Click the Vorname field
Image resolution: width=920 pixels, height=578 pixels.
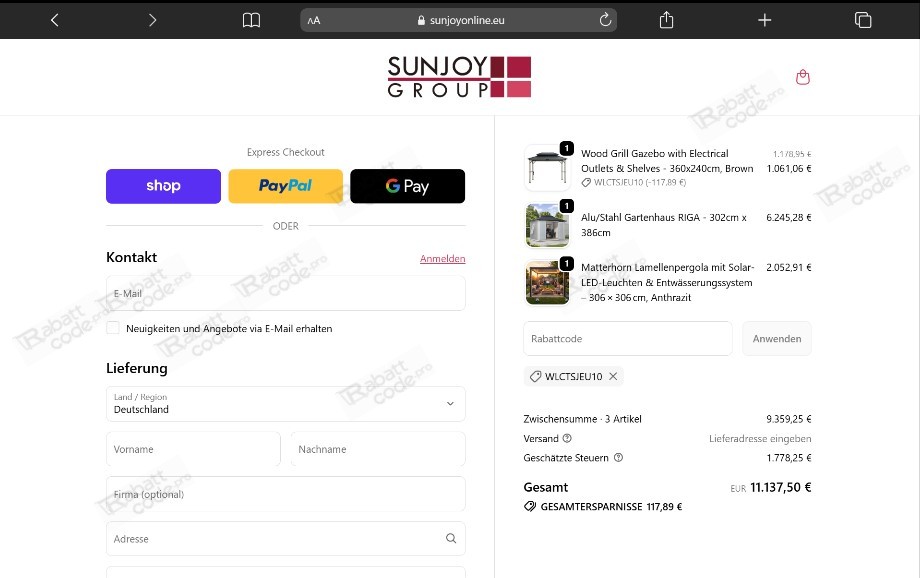click(x=193, y=449)
